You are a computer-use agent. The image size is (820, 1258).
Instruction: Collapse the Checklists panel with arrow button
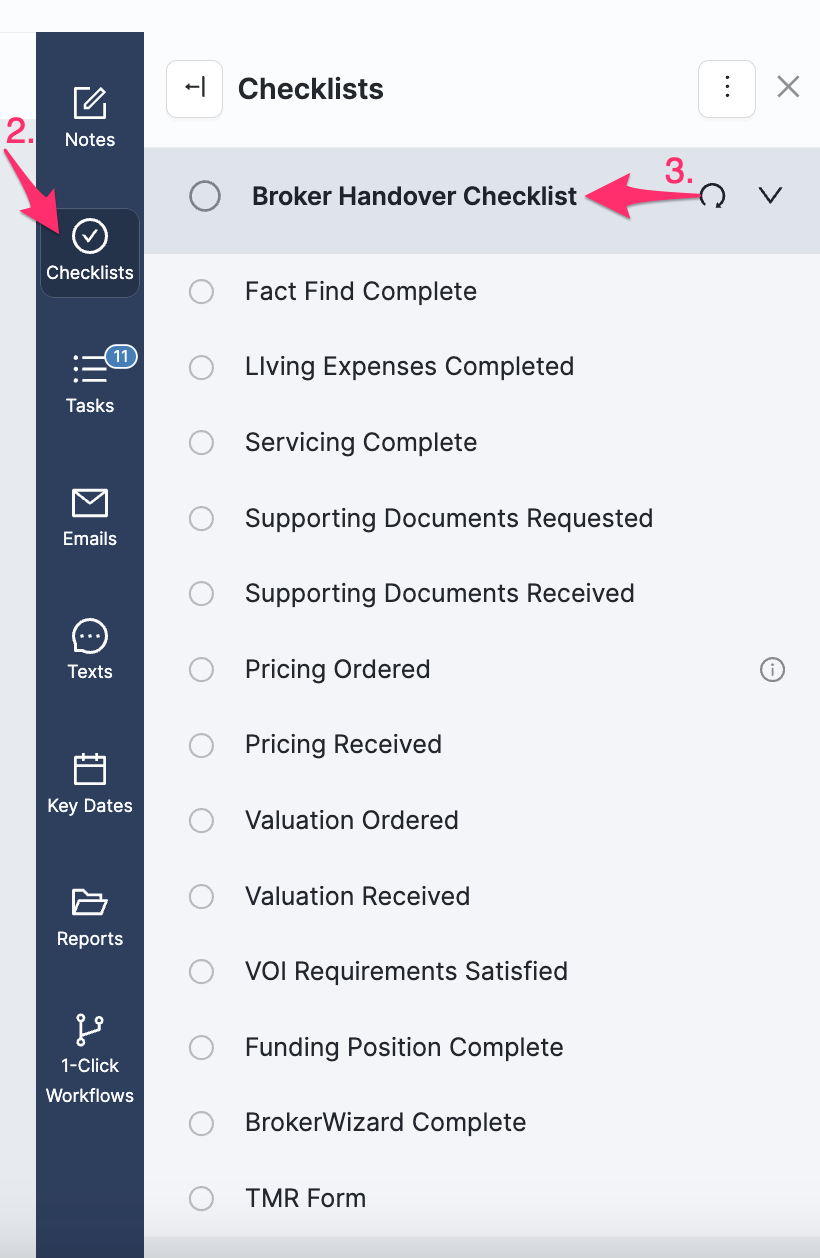tap(194, 89)
